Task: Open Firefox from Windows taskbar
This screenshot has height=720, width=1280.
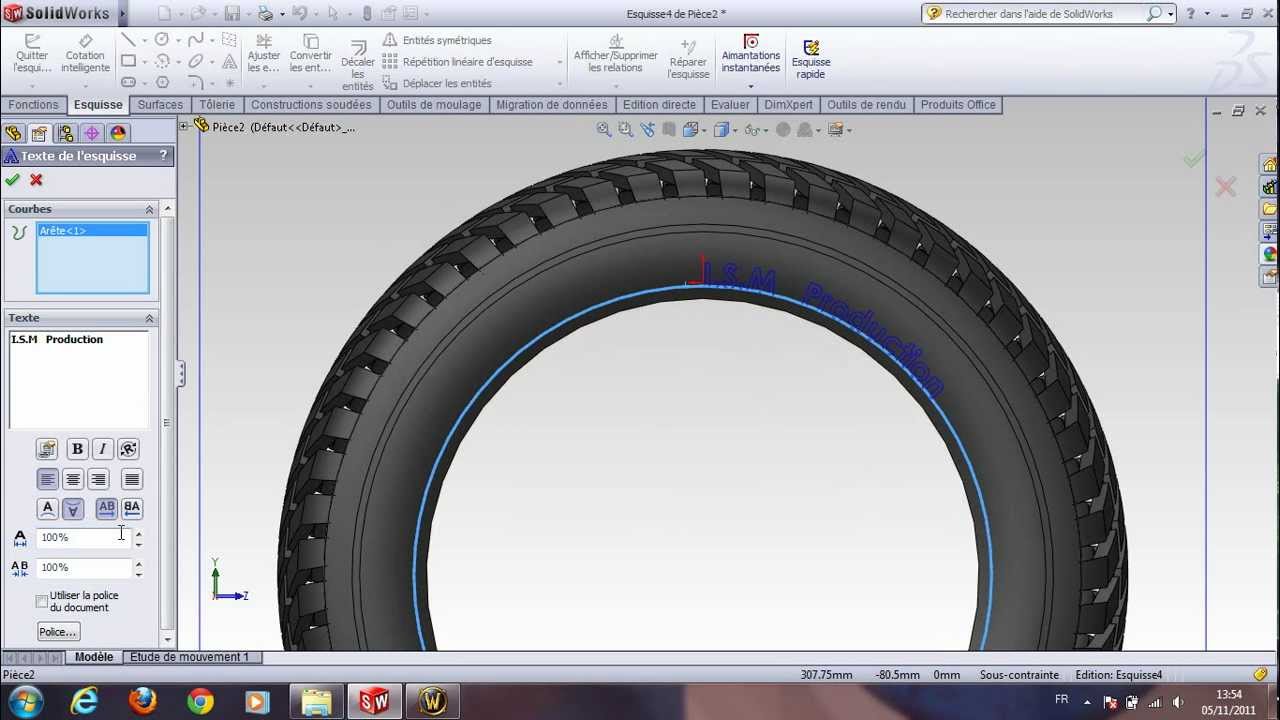Action: (x=143, y=701)
